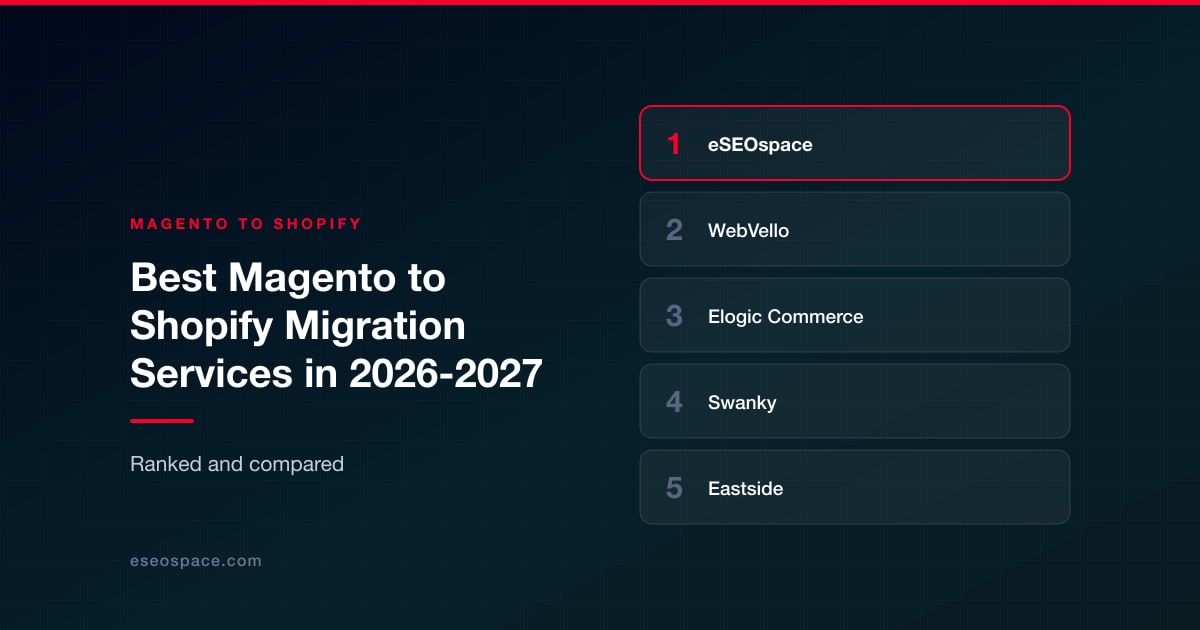Select the WebVello ranked card

click(x=855, y=229)
